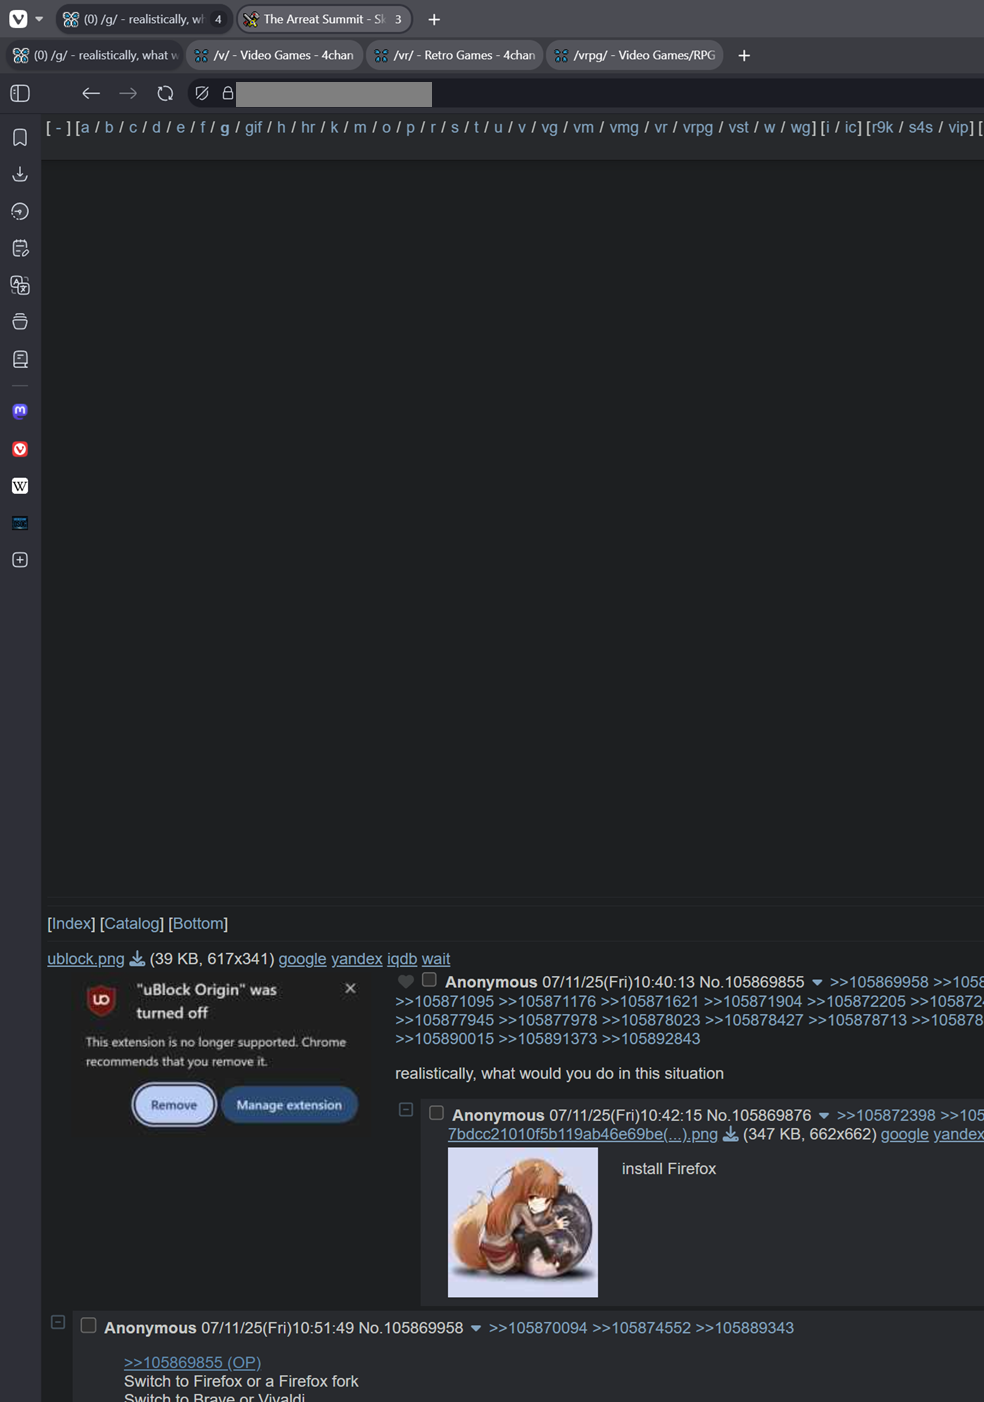Screen dimensions: 984x1402
Task: Open the content blocker shield icon
Action: tap(202, 93)
